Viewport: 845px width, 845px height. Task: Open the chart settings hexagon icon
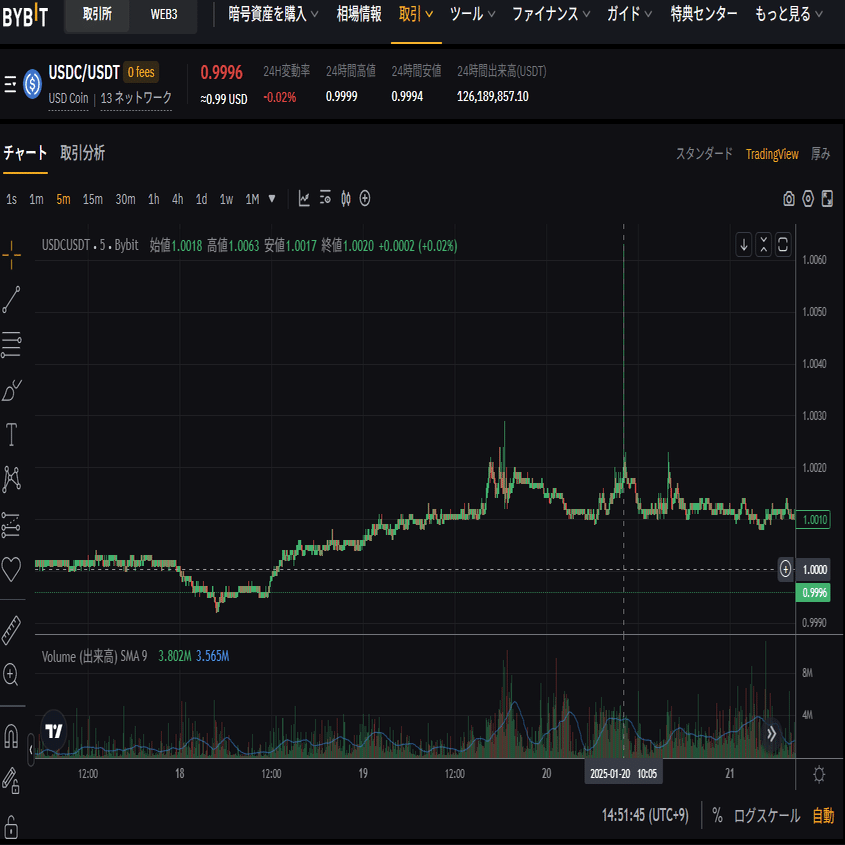[x=808, y=199]
